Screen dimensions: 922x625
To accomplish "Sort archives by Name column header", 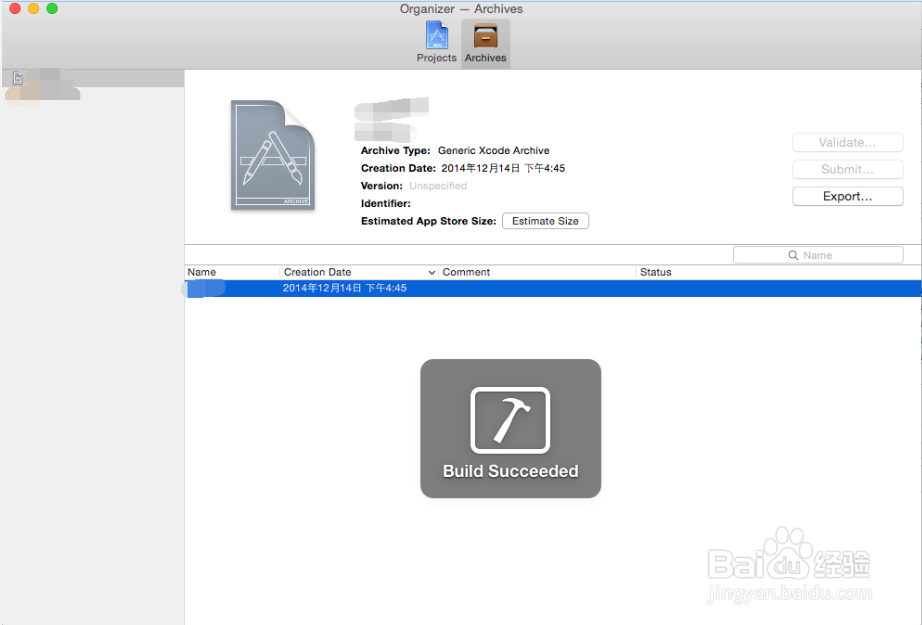I will tap(232, 272).
